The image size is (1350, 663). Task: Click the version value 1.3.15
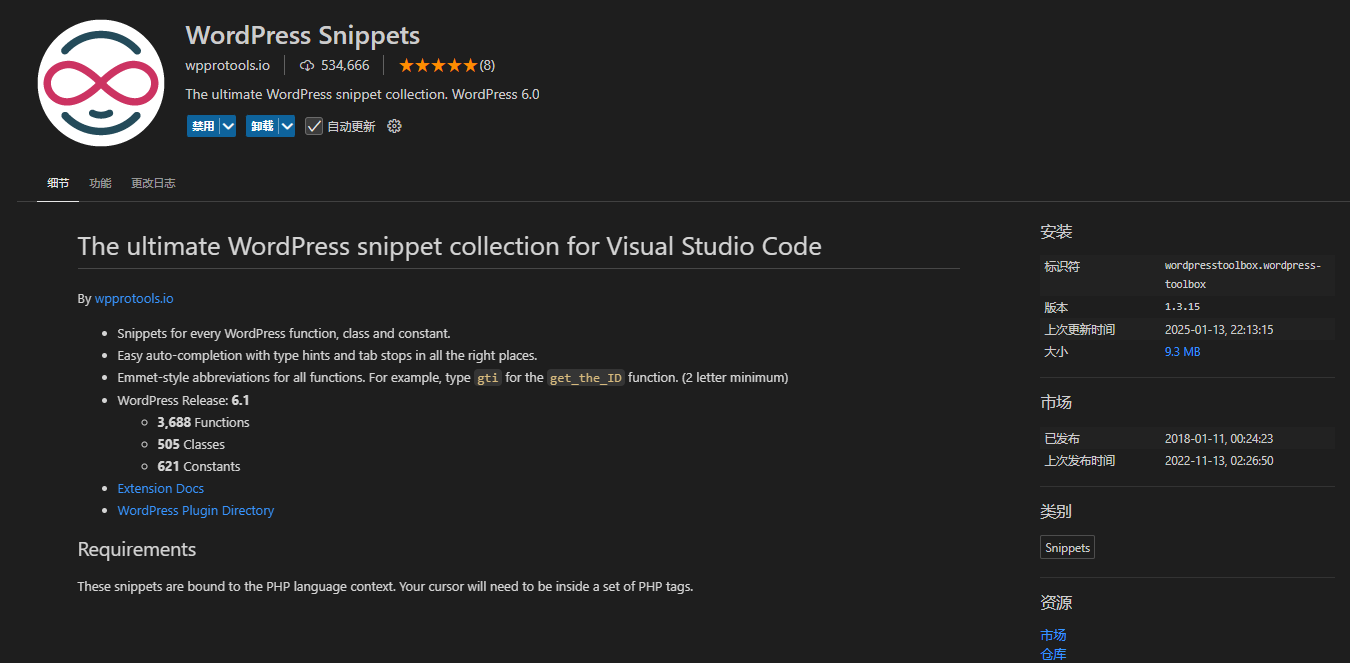pos(1182,307)
